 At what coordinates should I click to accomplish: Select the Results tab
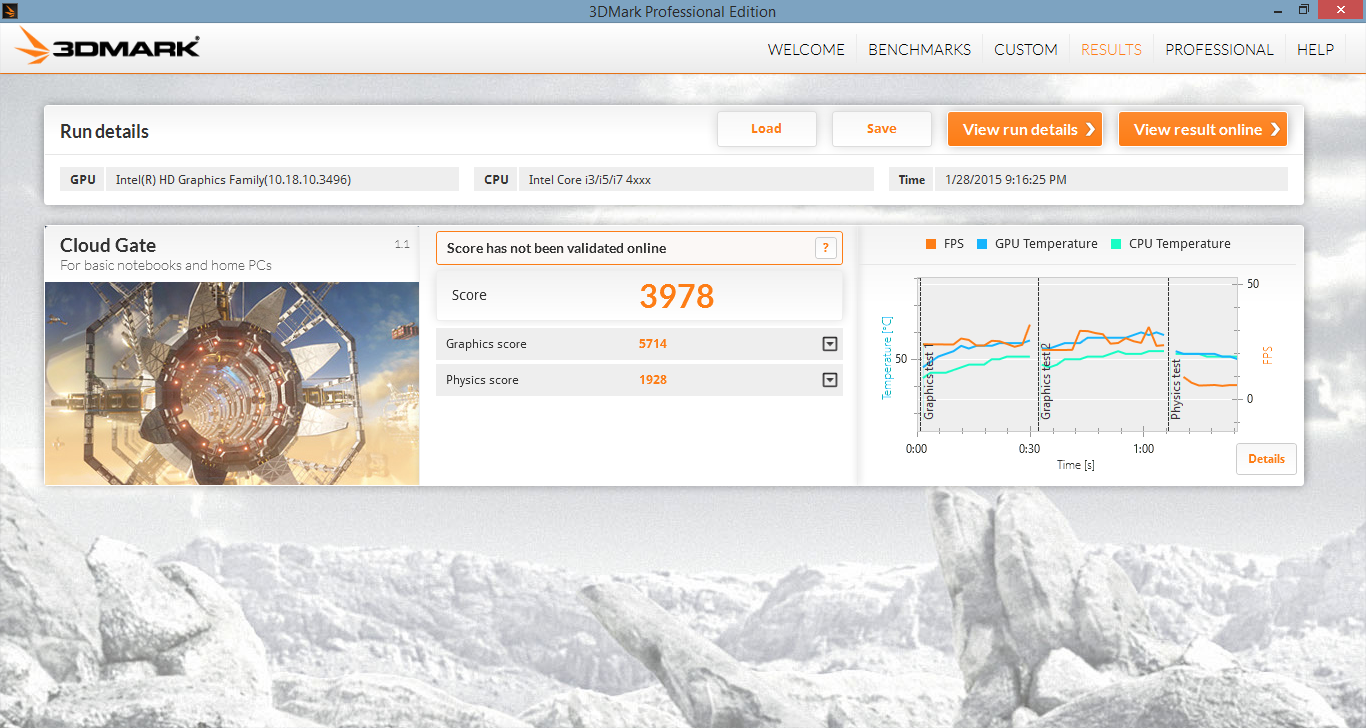point(1111,49)
